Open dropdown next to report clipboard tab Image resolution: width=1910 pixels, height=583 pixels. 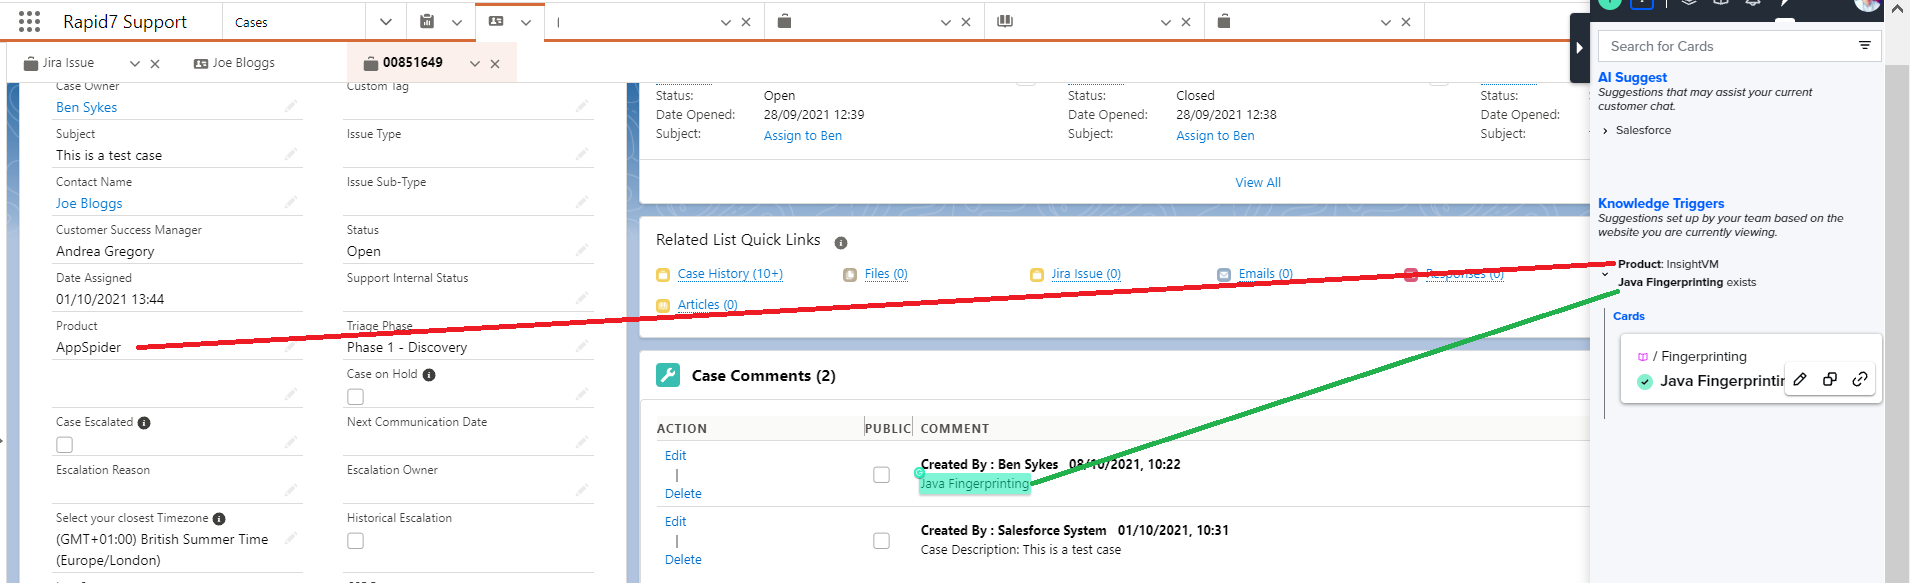[x=457, y=22]
